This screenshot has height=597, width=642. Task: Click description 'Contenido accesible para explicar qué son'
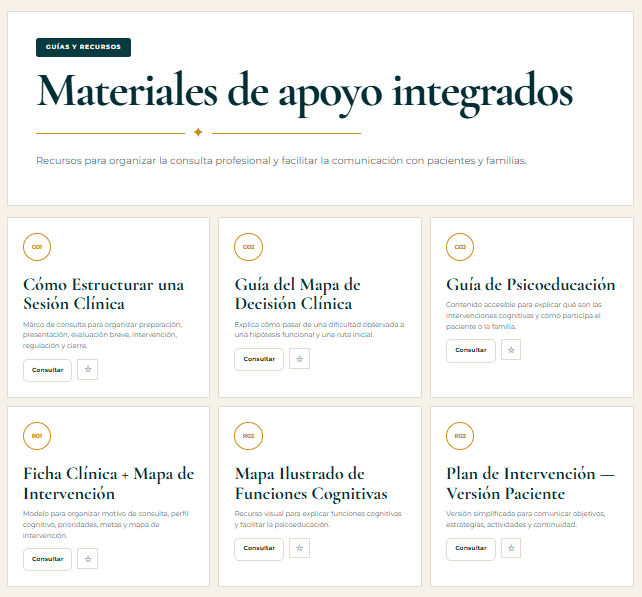click(x=524, y=316)
